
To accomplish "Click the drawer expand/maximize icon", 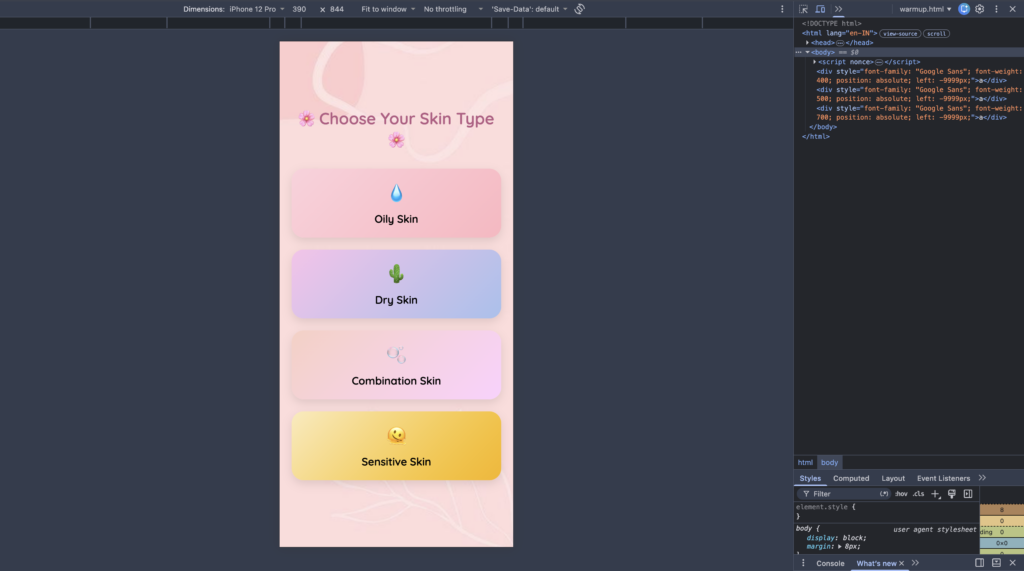I will pos(996,563).
